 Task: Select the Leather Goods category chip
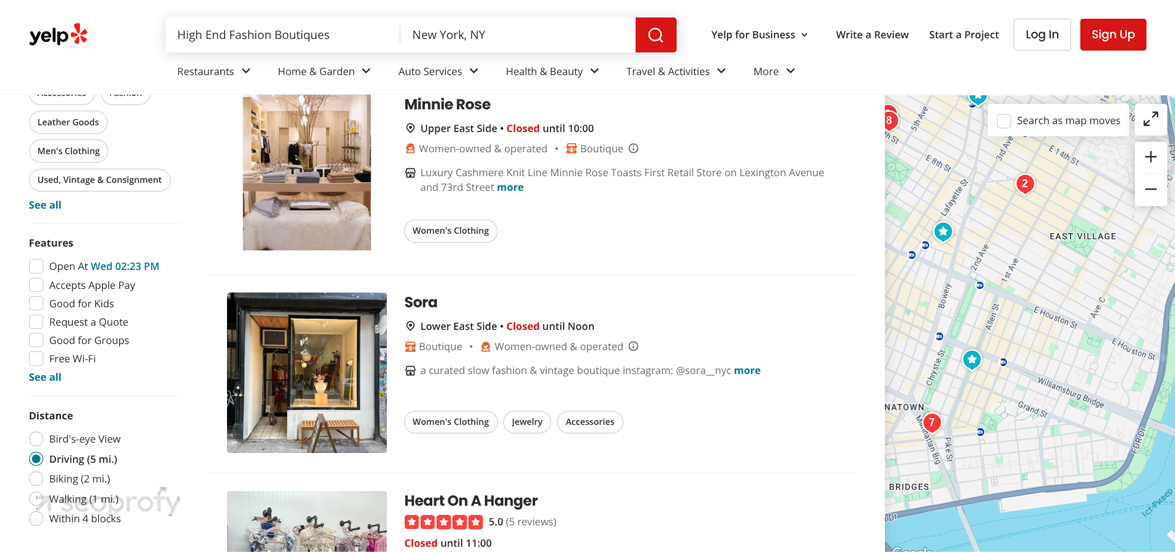pos(68,122)
